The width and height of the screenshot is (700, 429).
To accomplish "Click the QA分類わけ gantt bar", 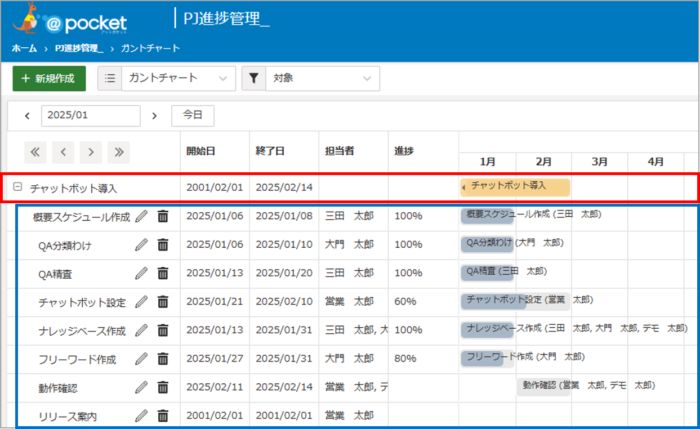I will click(487, 244).
